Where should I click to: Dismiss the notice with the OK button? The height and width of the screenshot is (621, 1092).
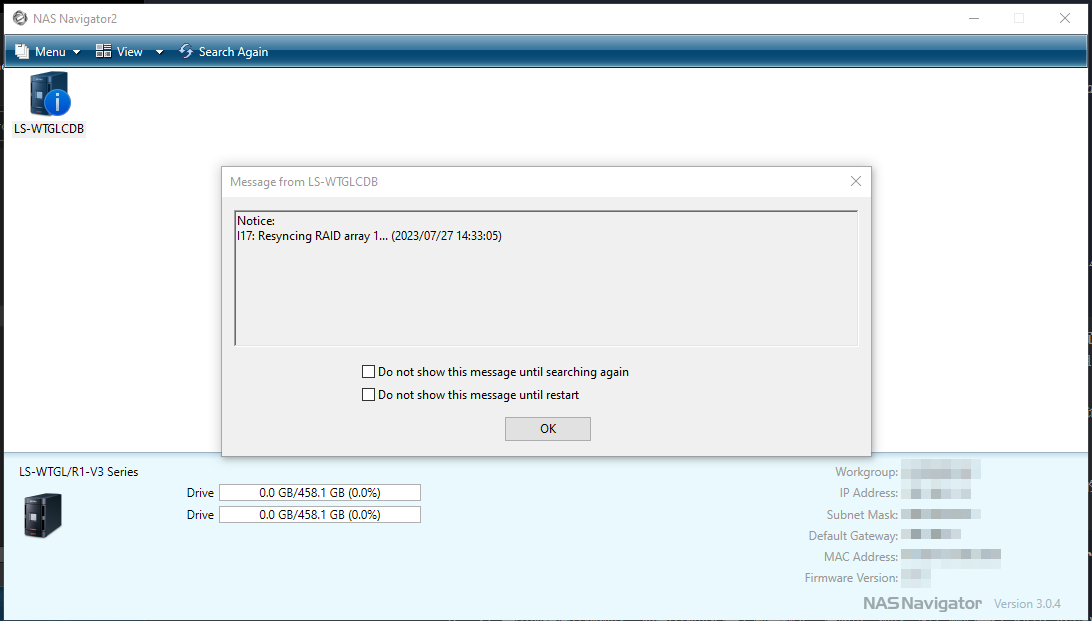point(547,428)
